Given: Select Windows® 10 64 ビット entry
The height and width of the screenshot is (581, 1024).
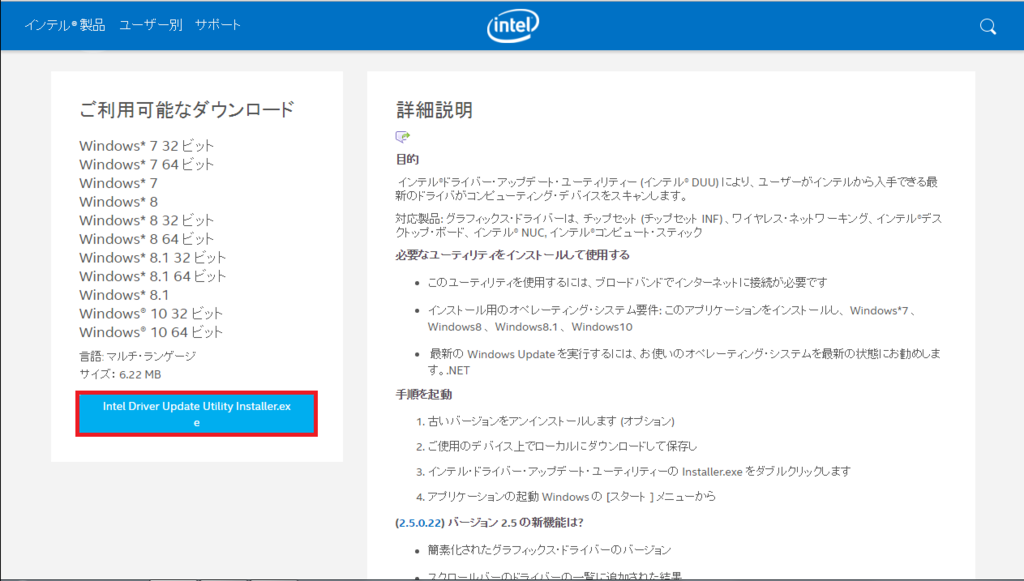Looking at the screenshot, I should click(x=151, y=332).
